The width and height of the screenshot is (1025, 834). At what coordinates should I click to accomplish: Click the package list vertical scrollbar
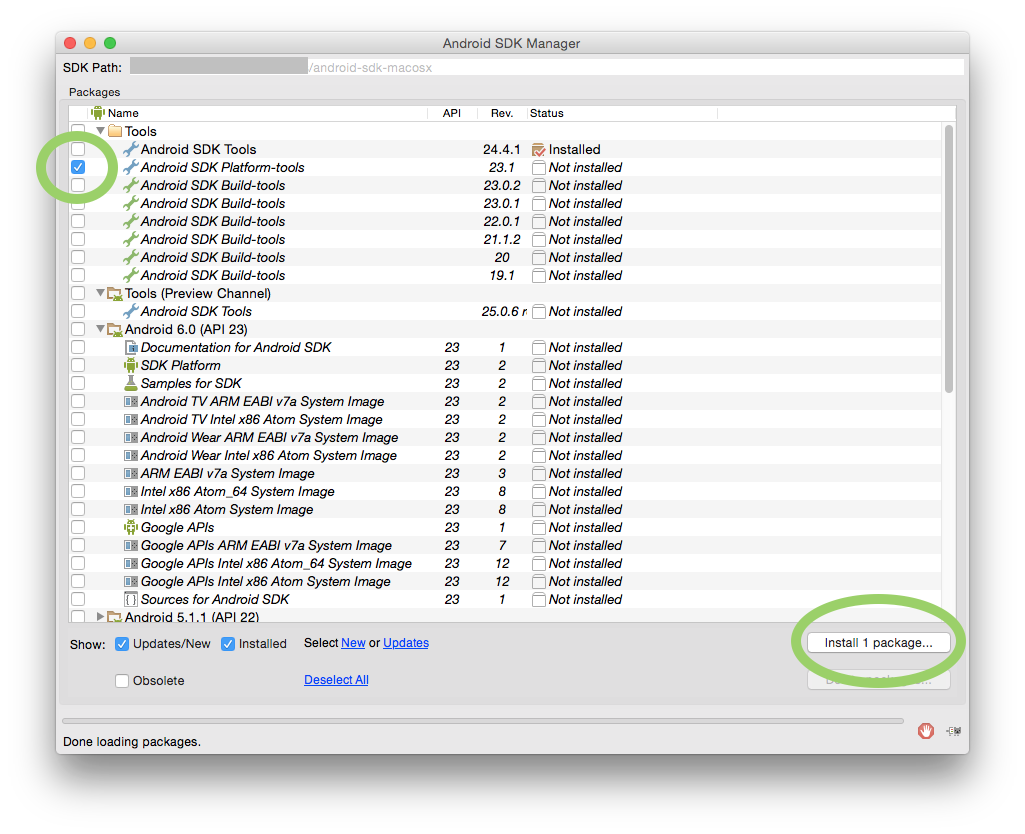pos(949,259)
